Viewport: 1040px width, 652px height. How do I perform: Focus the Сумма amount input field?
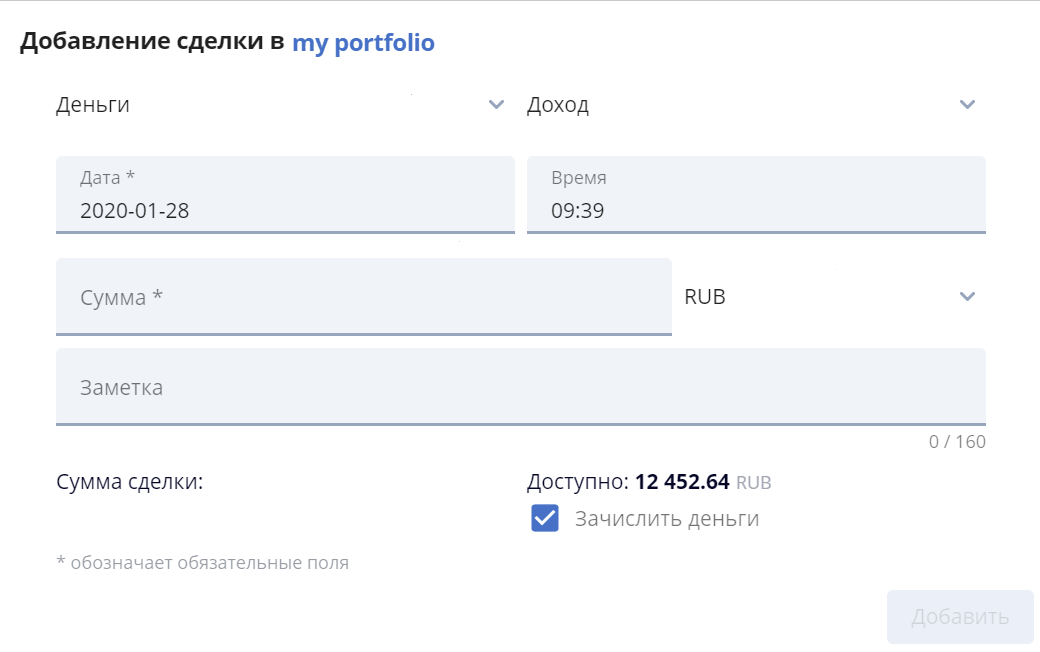point(363,297)
